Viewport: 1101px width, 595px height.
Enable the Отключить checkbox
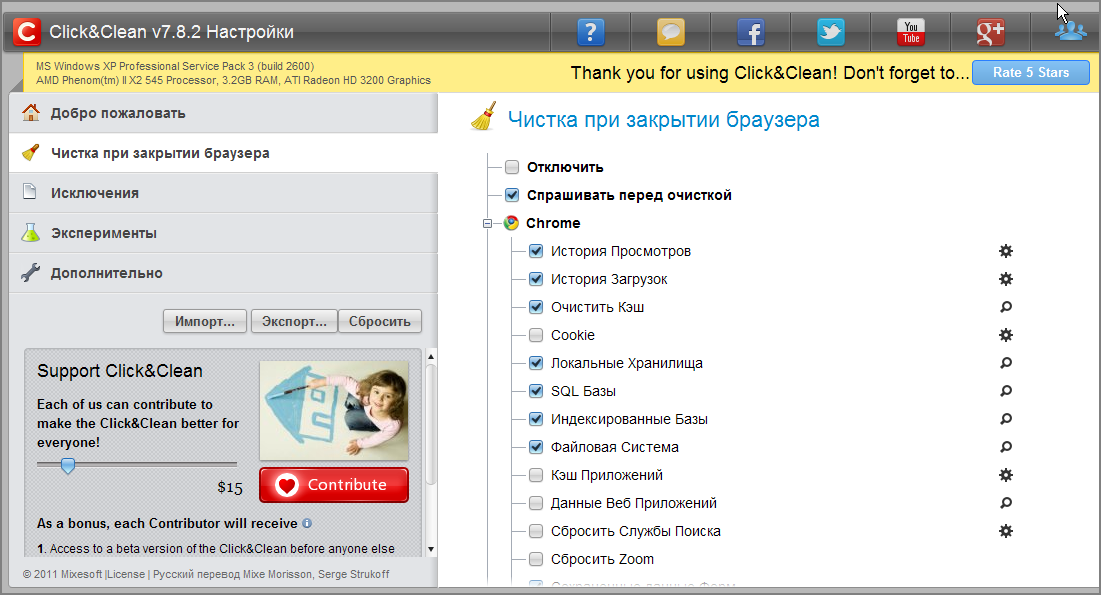(512, 167)
